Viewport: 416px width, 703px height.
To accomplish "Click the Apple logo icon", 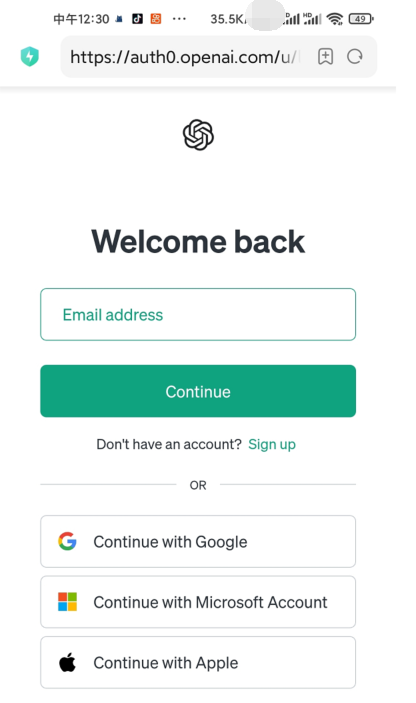I will [67, 662].
